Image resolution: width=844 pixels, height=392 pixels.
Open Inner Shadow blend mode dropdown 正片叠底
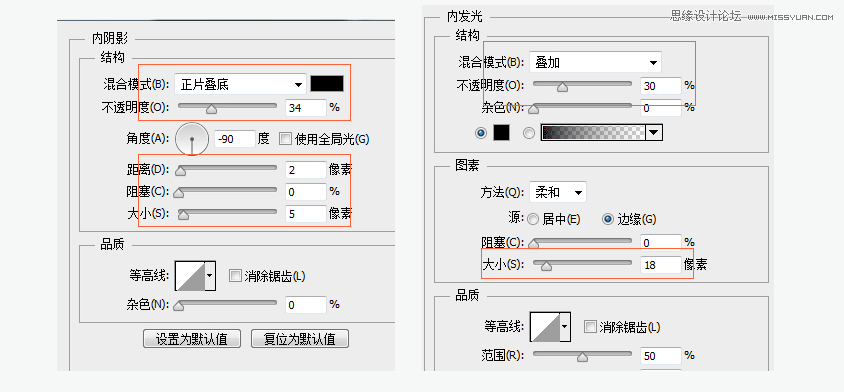(240, 84)
